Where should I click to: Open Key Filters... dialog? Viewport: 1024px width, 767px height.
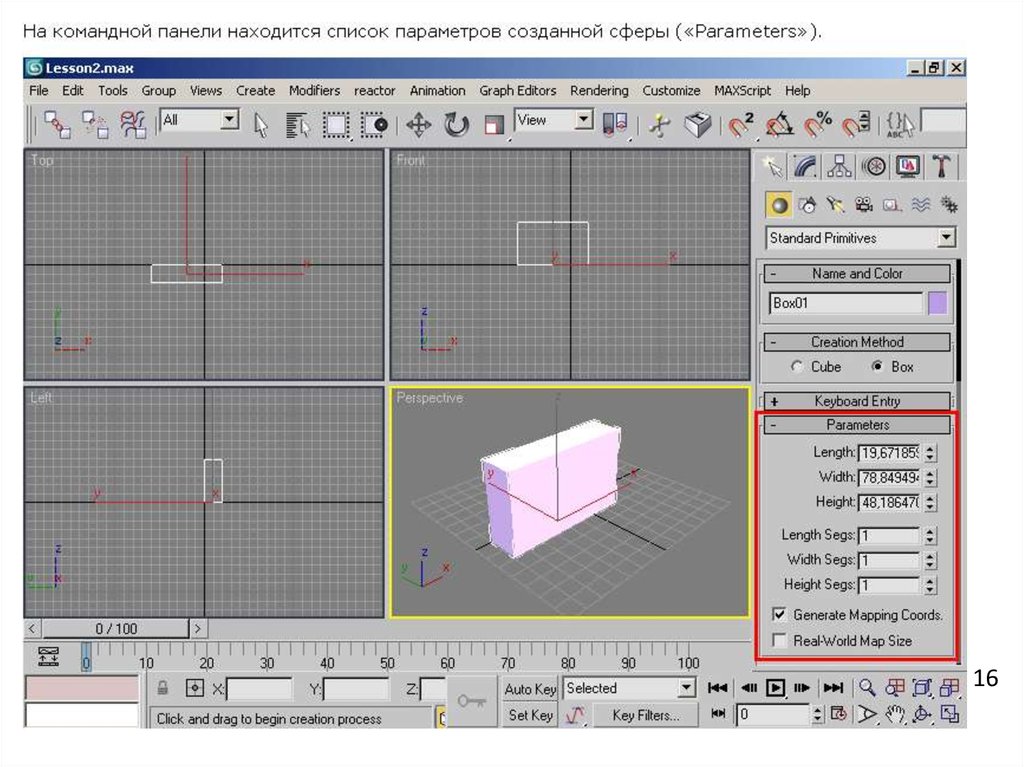pyautogui.click(x=645, y=715)
